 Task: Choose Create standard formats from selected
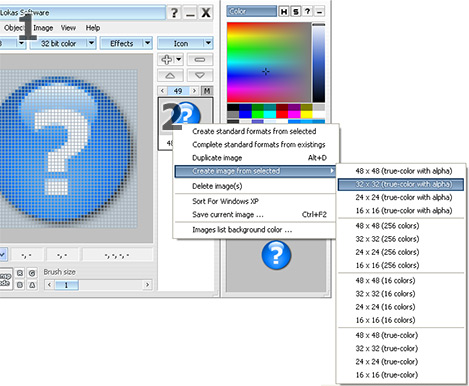254,131
